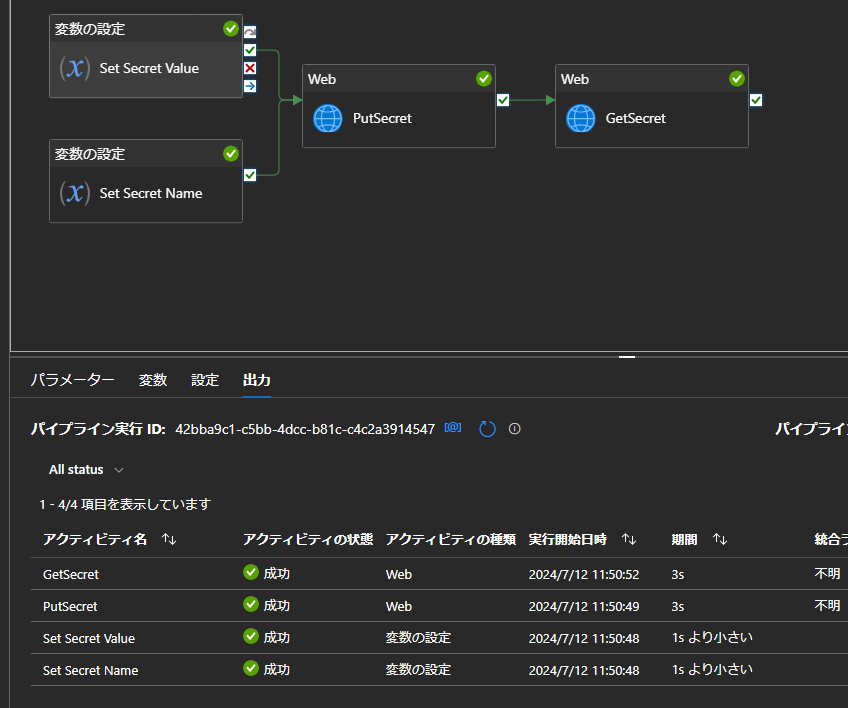Click start time 2024/7/12 11:50:49
The height and width of the screenshot is (708, 848).
pos(584,606)
